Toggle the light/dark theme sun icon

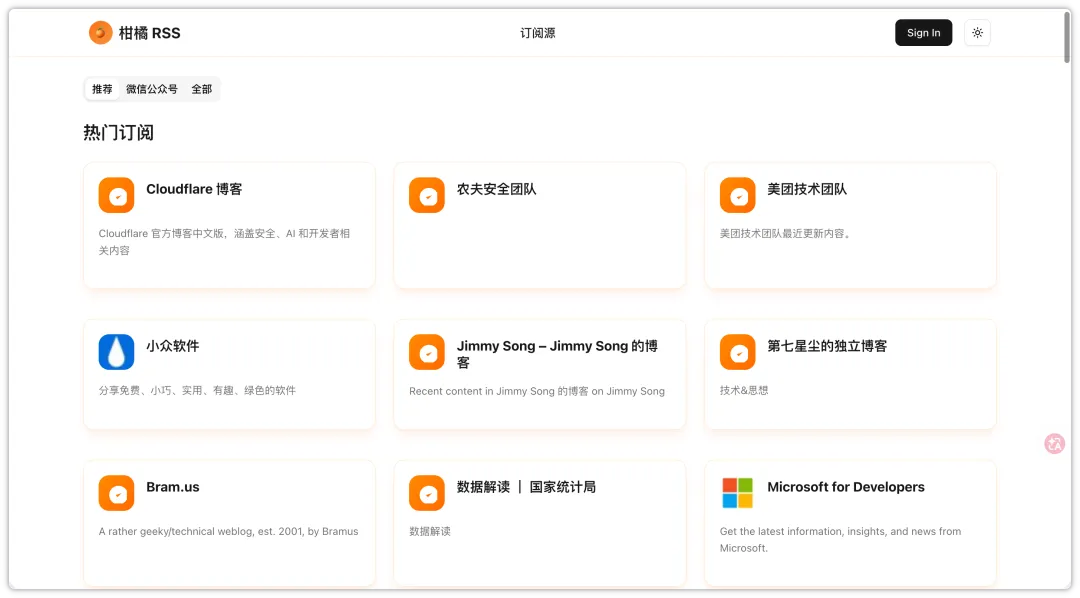click(x=977, y=32)
